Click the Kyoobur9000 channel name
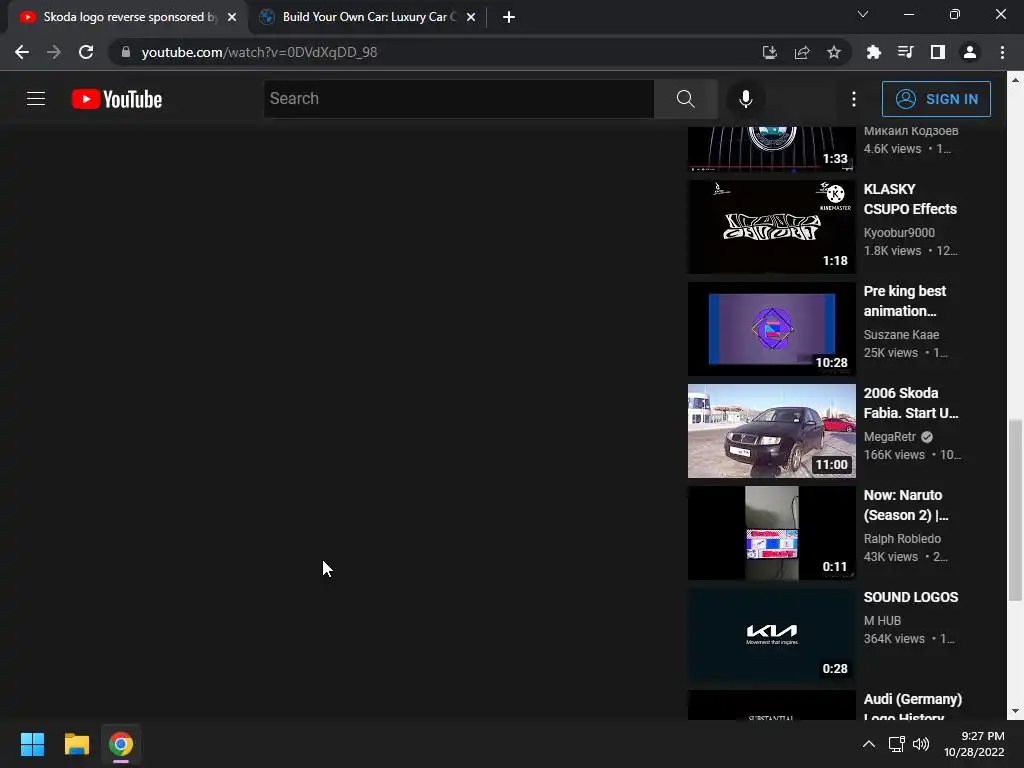Viewport: 1024px width, 768px height. click(899, 232)
